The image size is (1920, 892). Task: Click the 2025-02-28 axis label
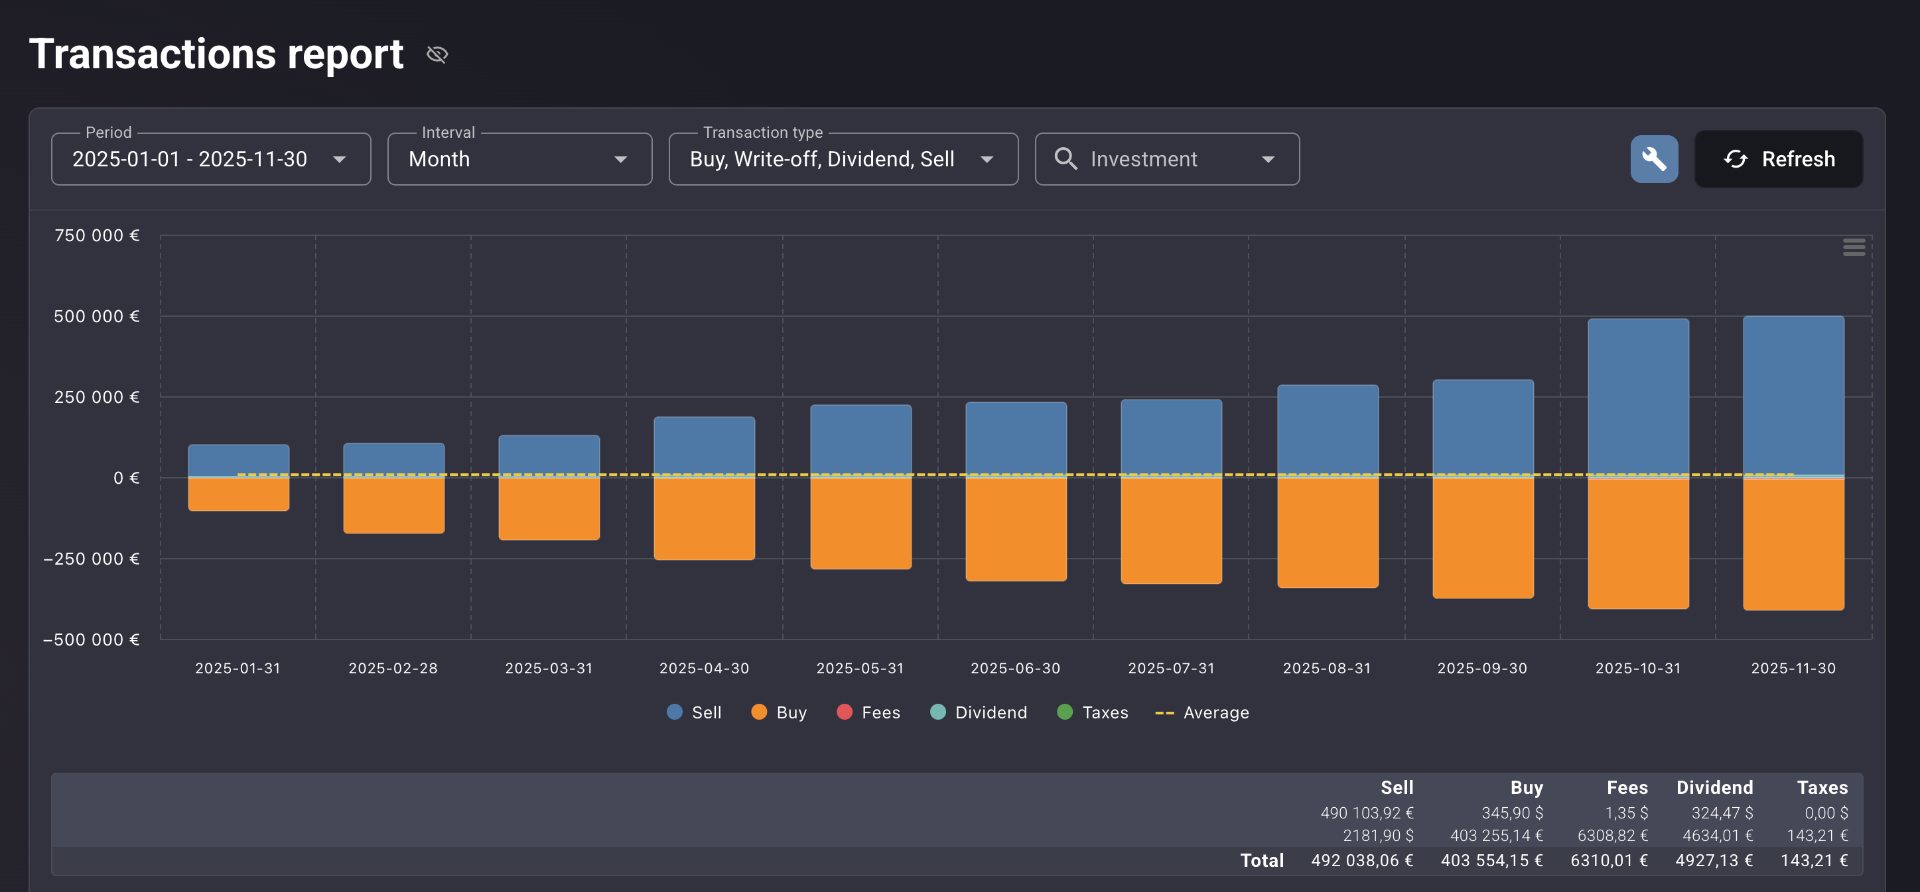coord(393,668)
